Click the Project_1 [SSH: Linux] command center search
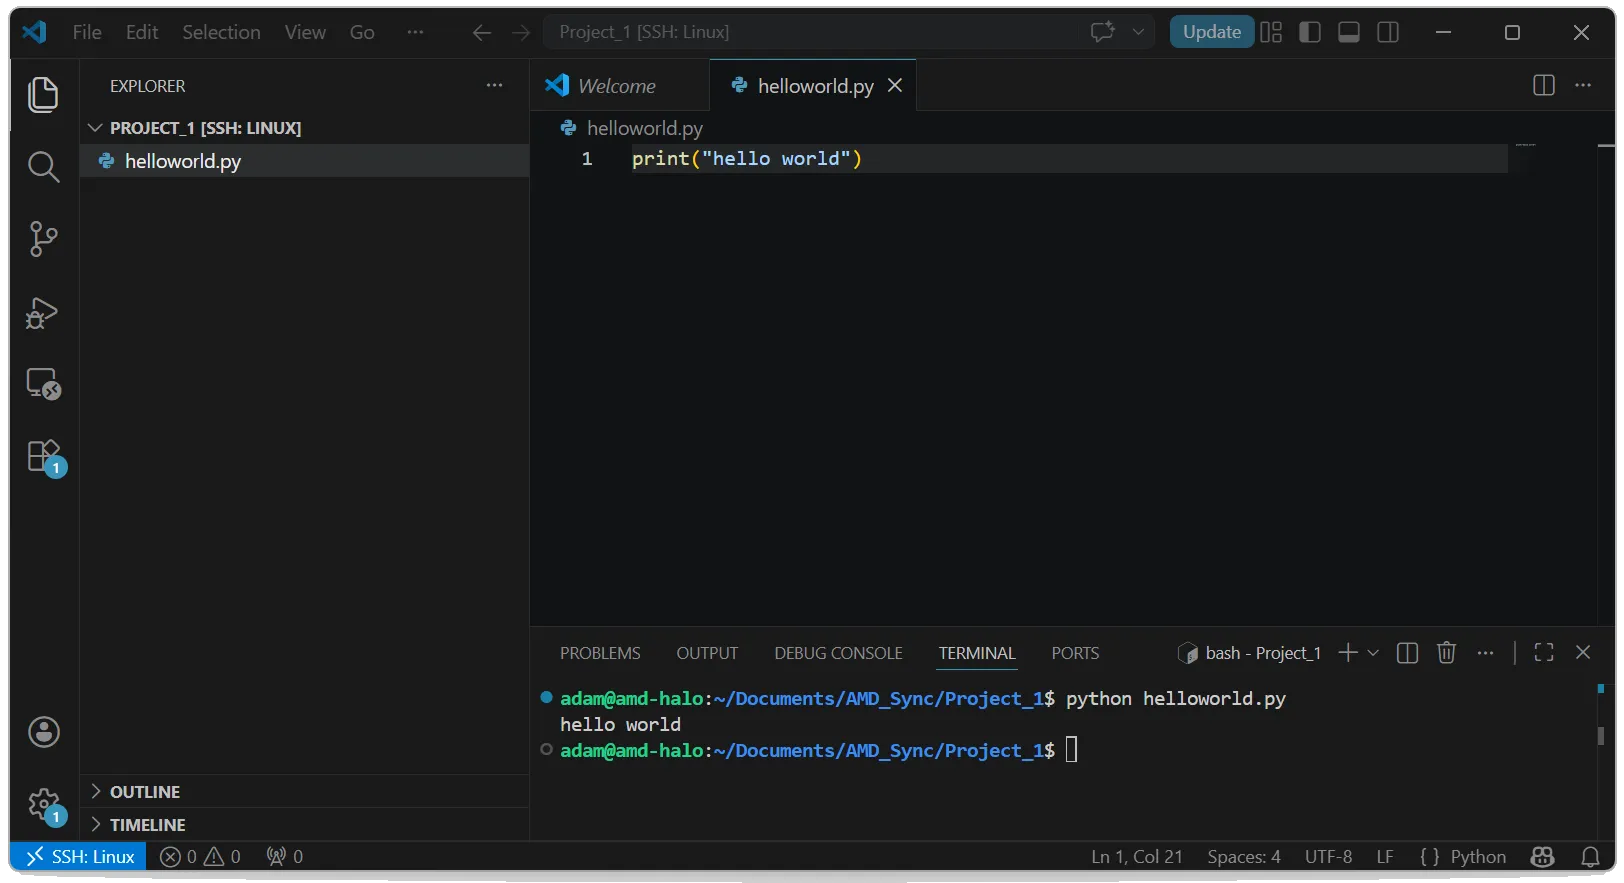This screenshot has width=1624, height=883. 848,32
